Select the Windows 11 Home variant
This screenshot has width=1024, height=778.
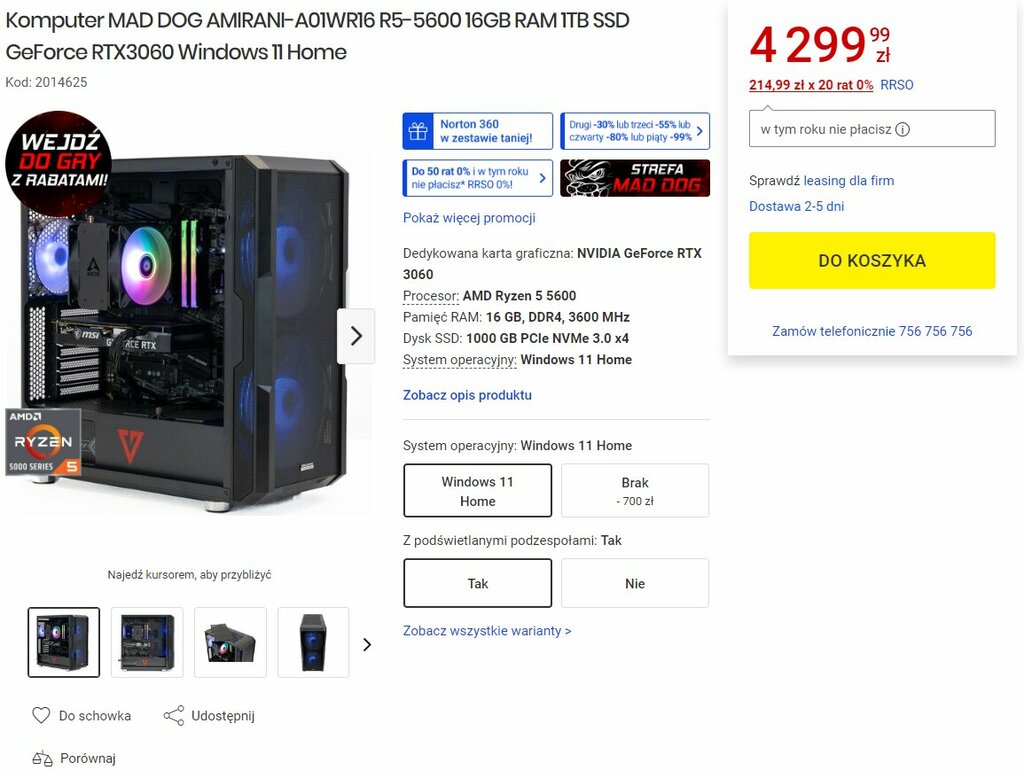pos(477,491)
